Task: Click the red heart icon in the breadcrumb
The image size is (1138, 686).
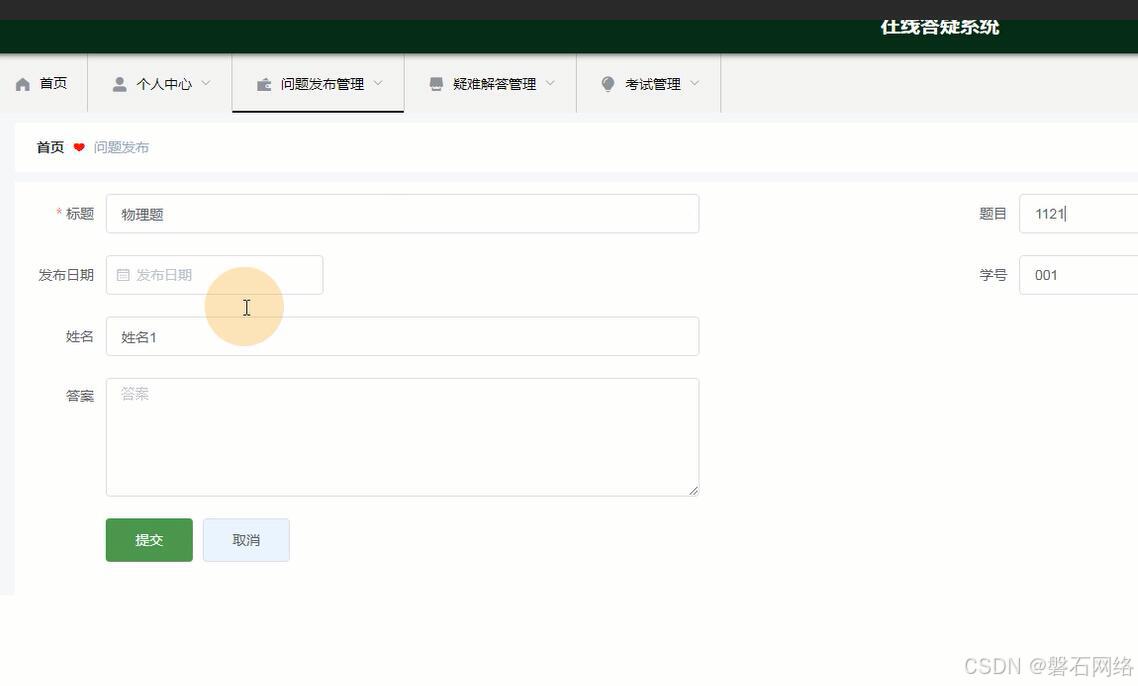Action: (x=79, y=146)
